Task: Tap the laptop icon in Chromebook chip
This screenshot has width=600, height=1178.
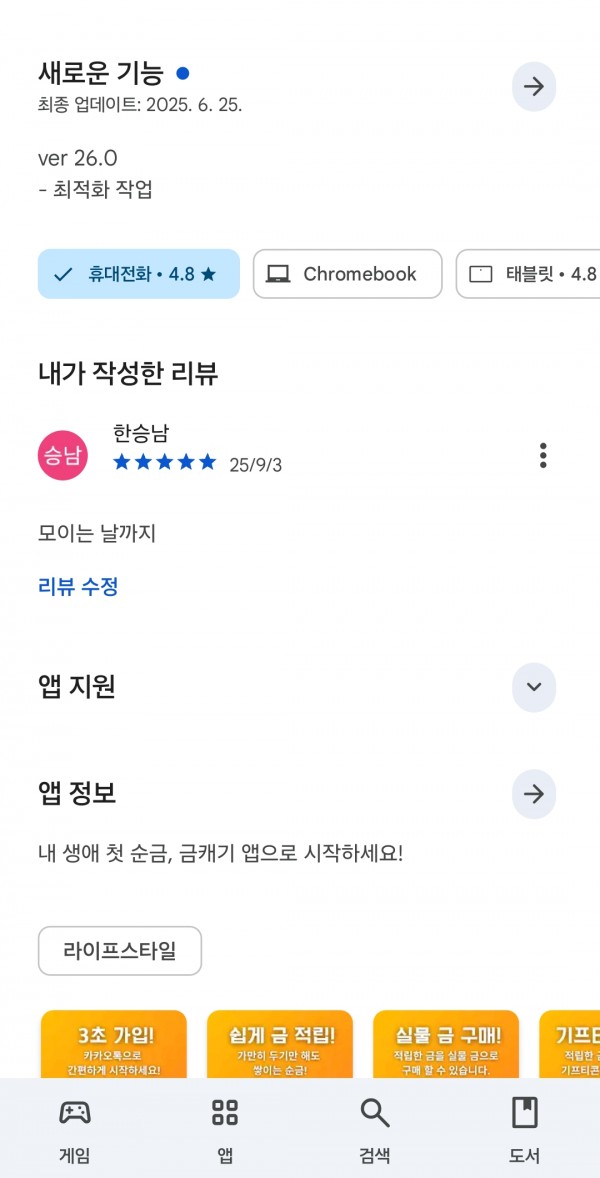Action: pyautogui.click(x=278, y=274)
